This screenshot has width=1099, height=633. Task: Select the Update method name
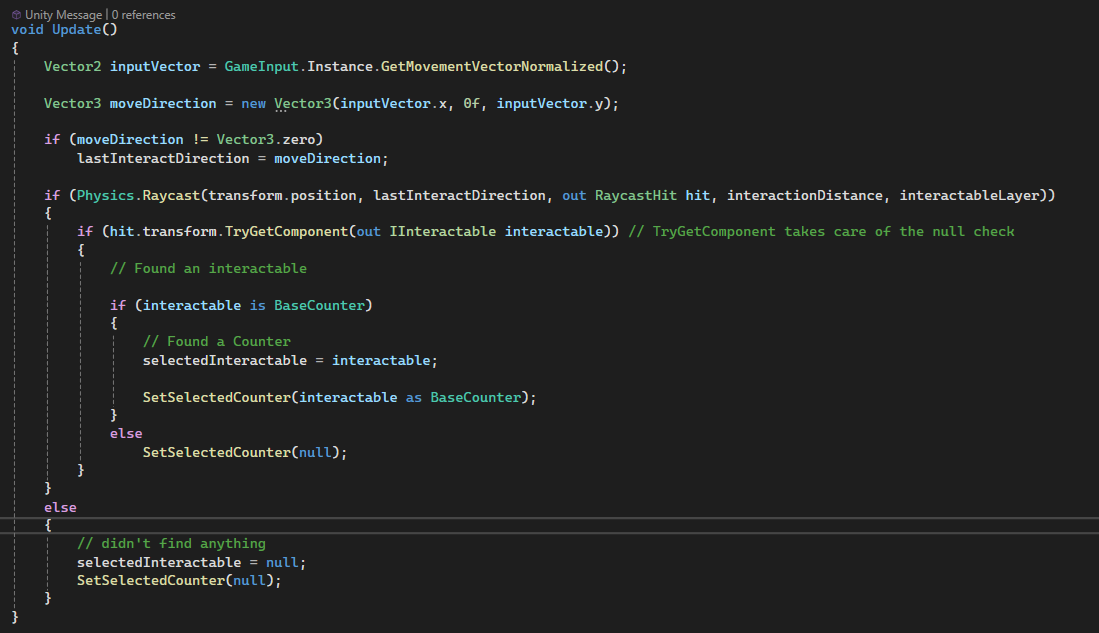click(75, 29)
